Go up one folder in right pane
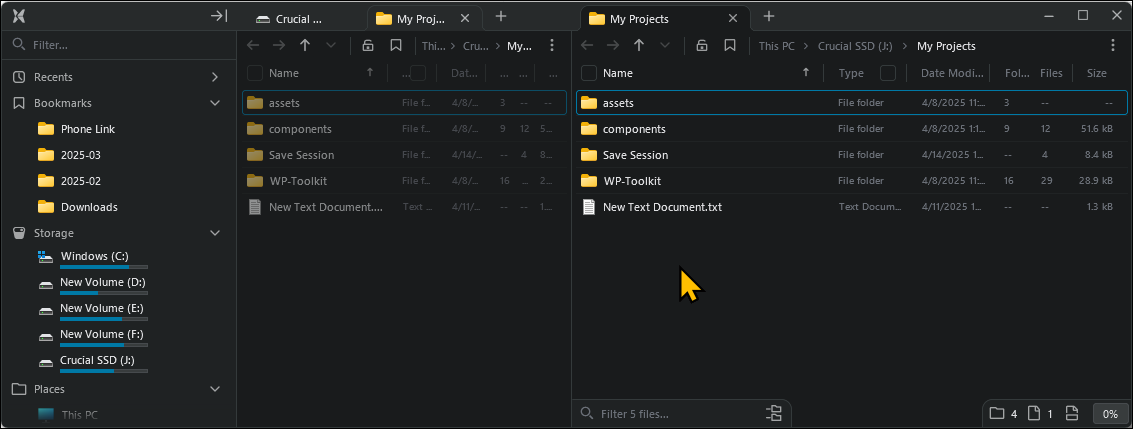Viewport: 1133px width, 429px height. (x=639, y=46)
